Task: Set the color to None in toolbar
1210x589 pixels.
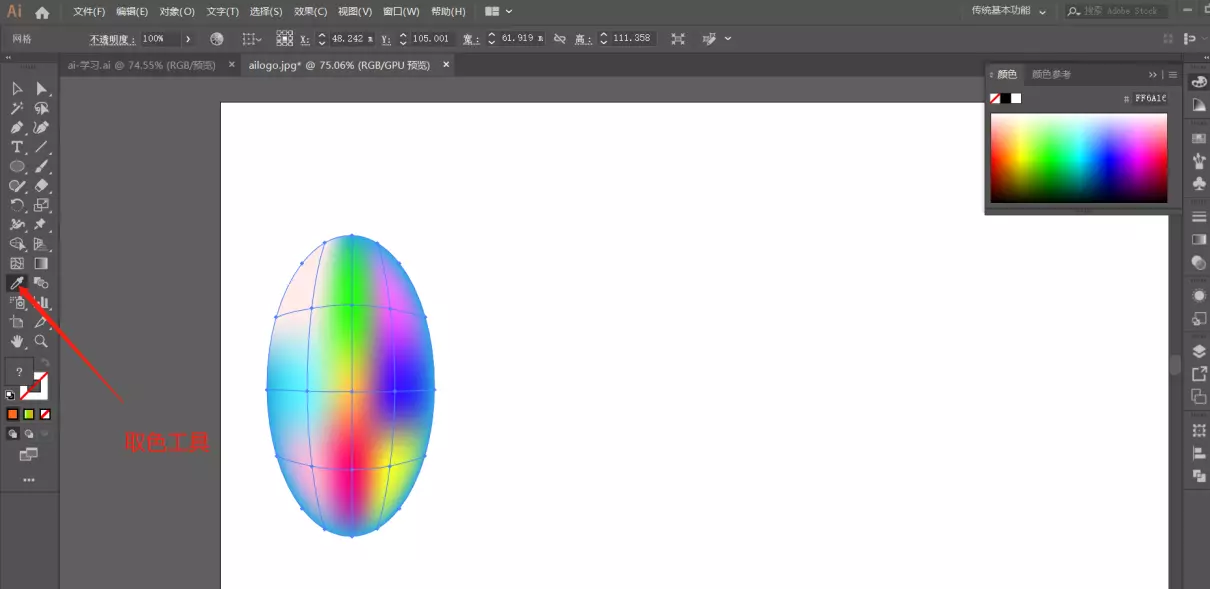Action: coord(45,414)
